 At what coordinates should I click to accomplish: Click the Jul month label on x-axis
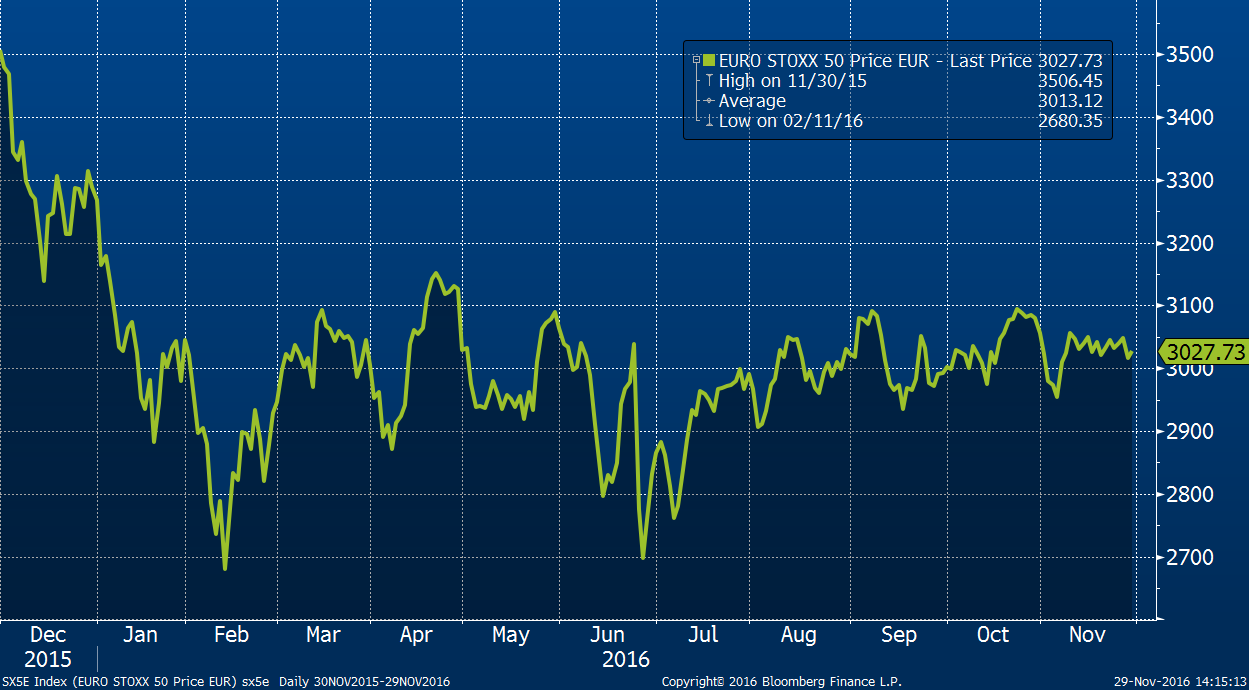coord(703,635)
